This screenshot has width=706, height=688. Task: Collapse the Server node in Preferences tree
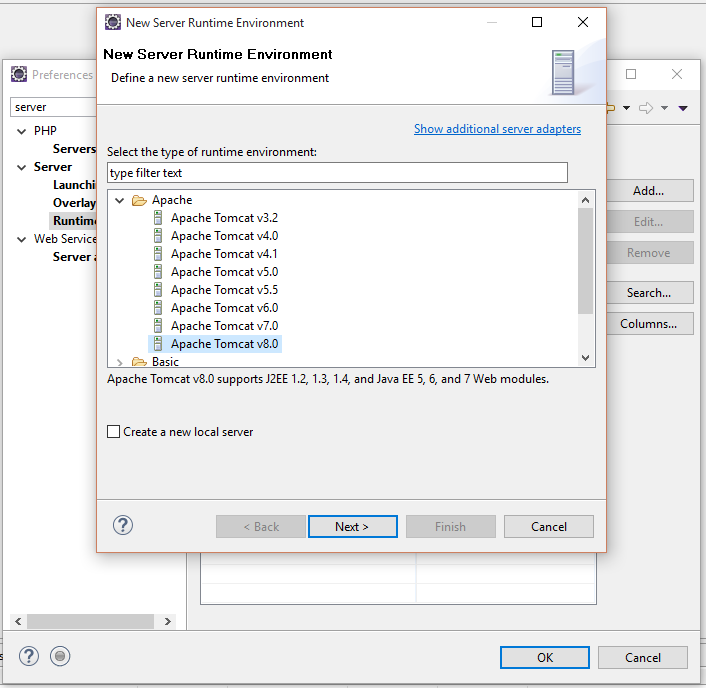[x=21, y=167]
